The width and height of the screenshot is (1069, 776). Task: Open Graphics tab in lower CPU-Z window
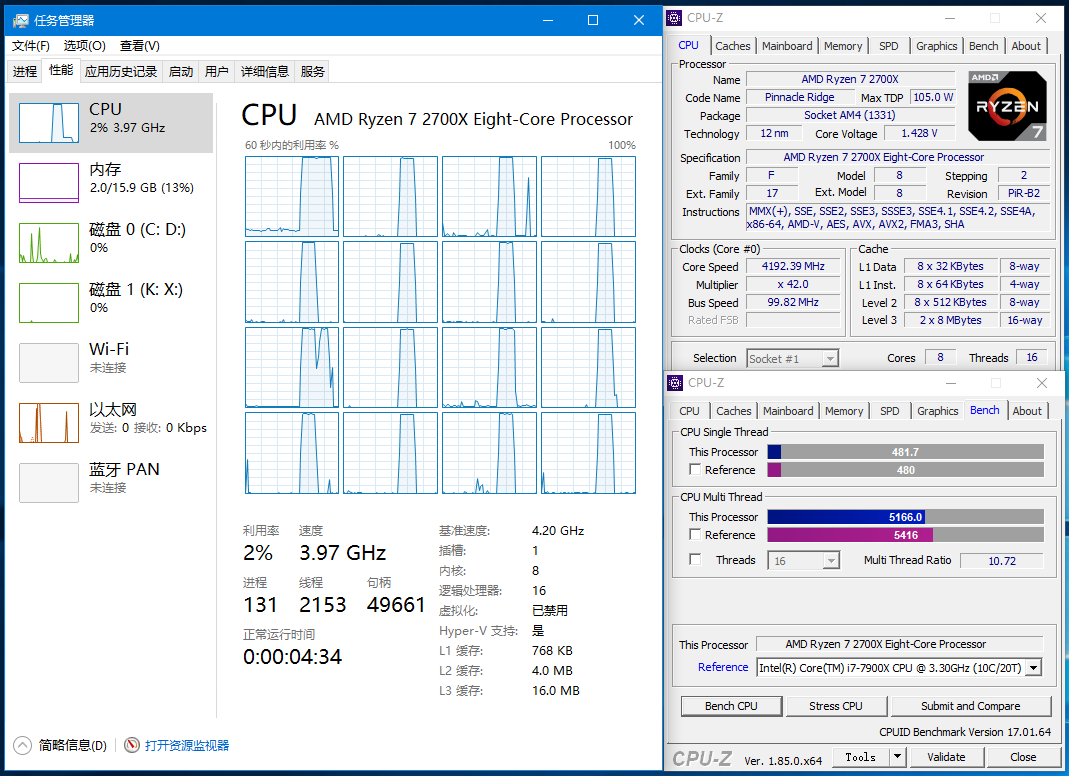click(937, 411)
